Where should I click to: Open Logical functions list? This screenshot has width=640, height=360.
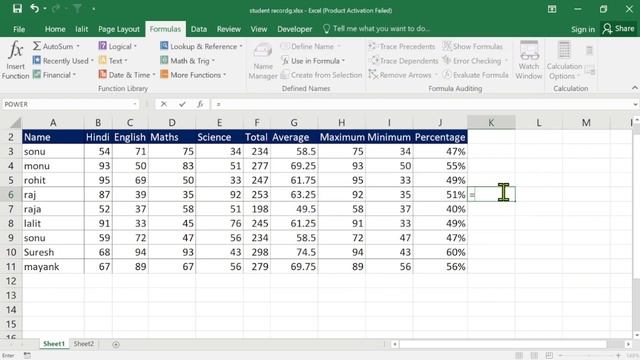(118, 47)
